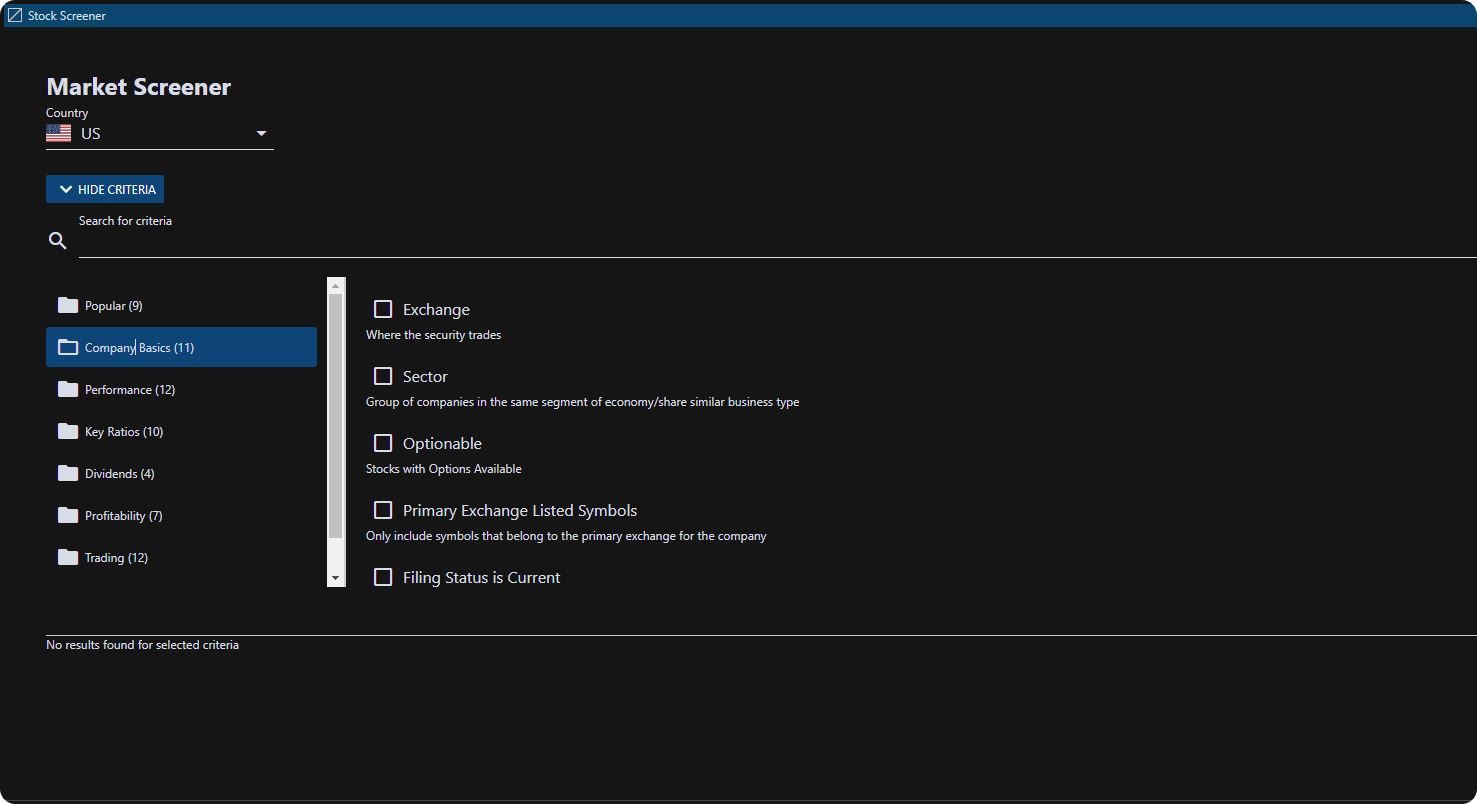Click the US flag icon
Image resolution: width=1477 pixels, height=804 pixels.
tap(59, 133)
